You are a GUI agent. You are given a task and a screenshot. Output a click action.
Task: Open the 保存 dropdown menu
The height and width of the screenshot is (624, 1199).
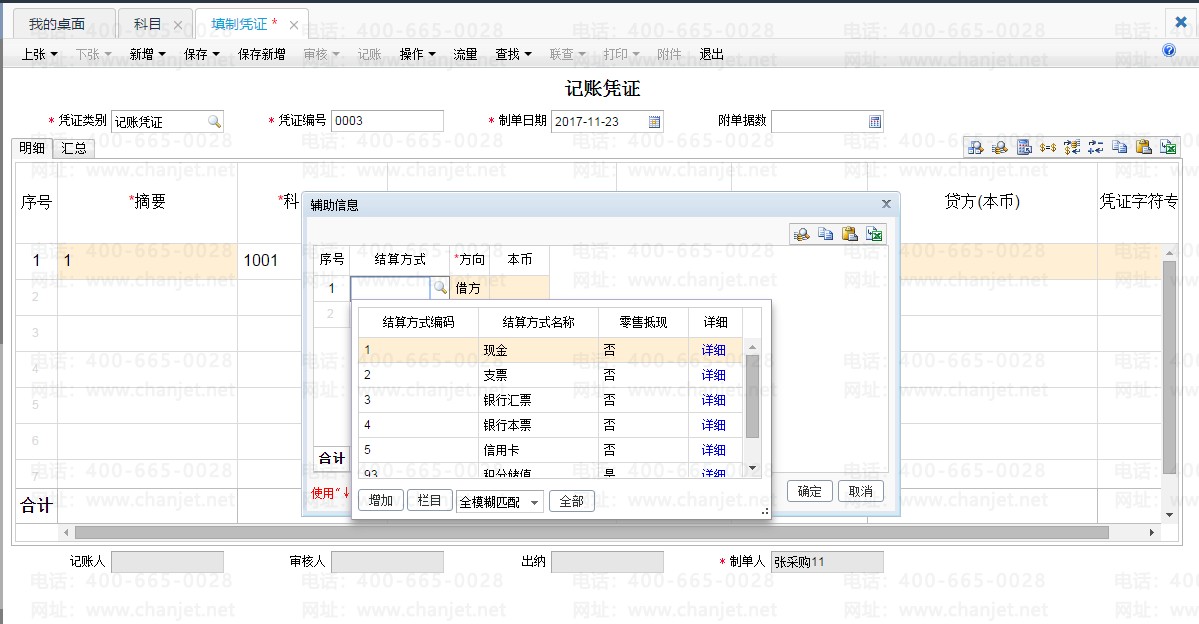pyautogui.click(x=201, y=54)
